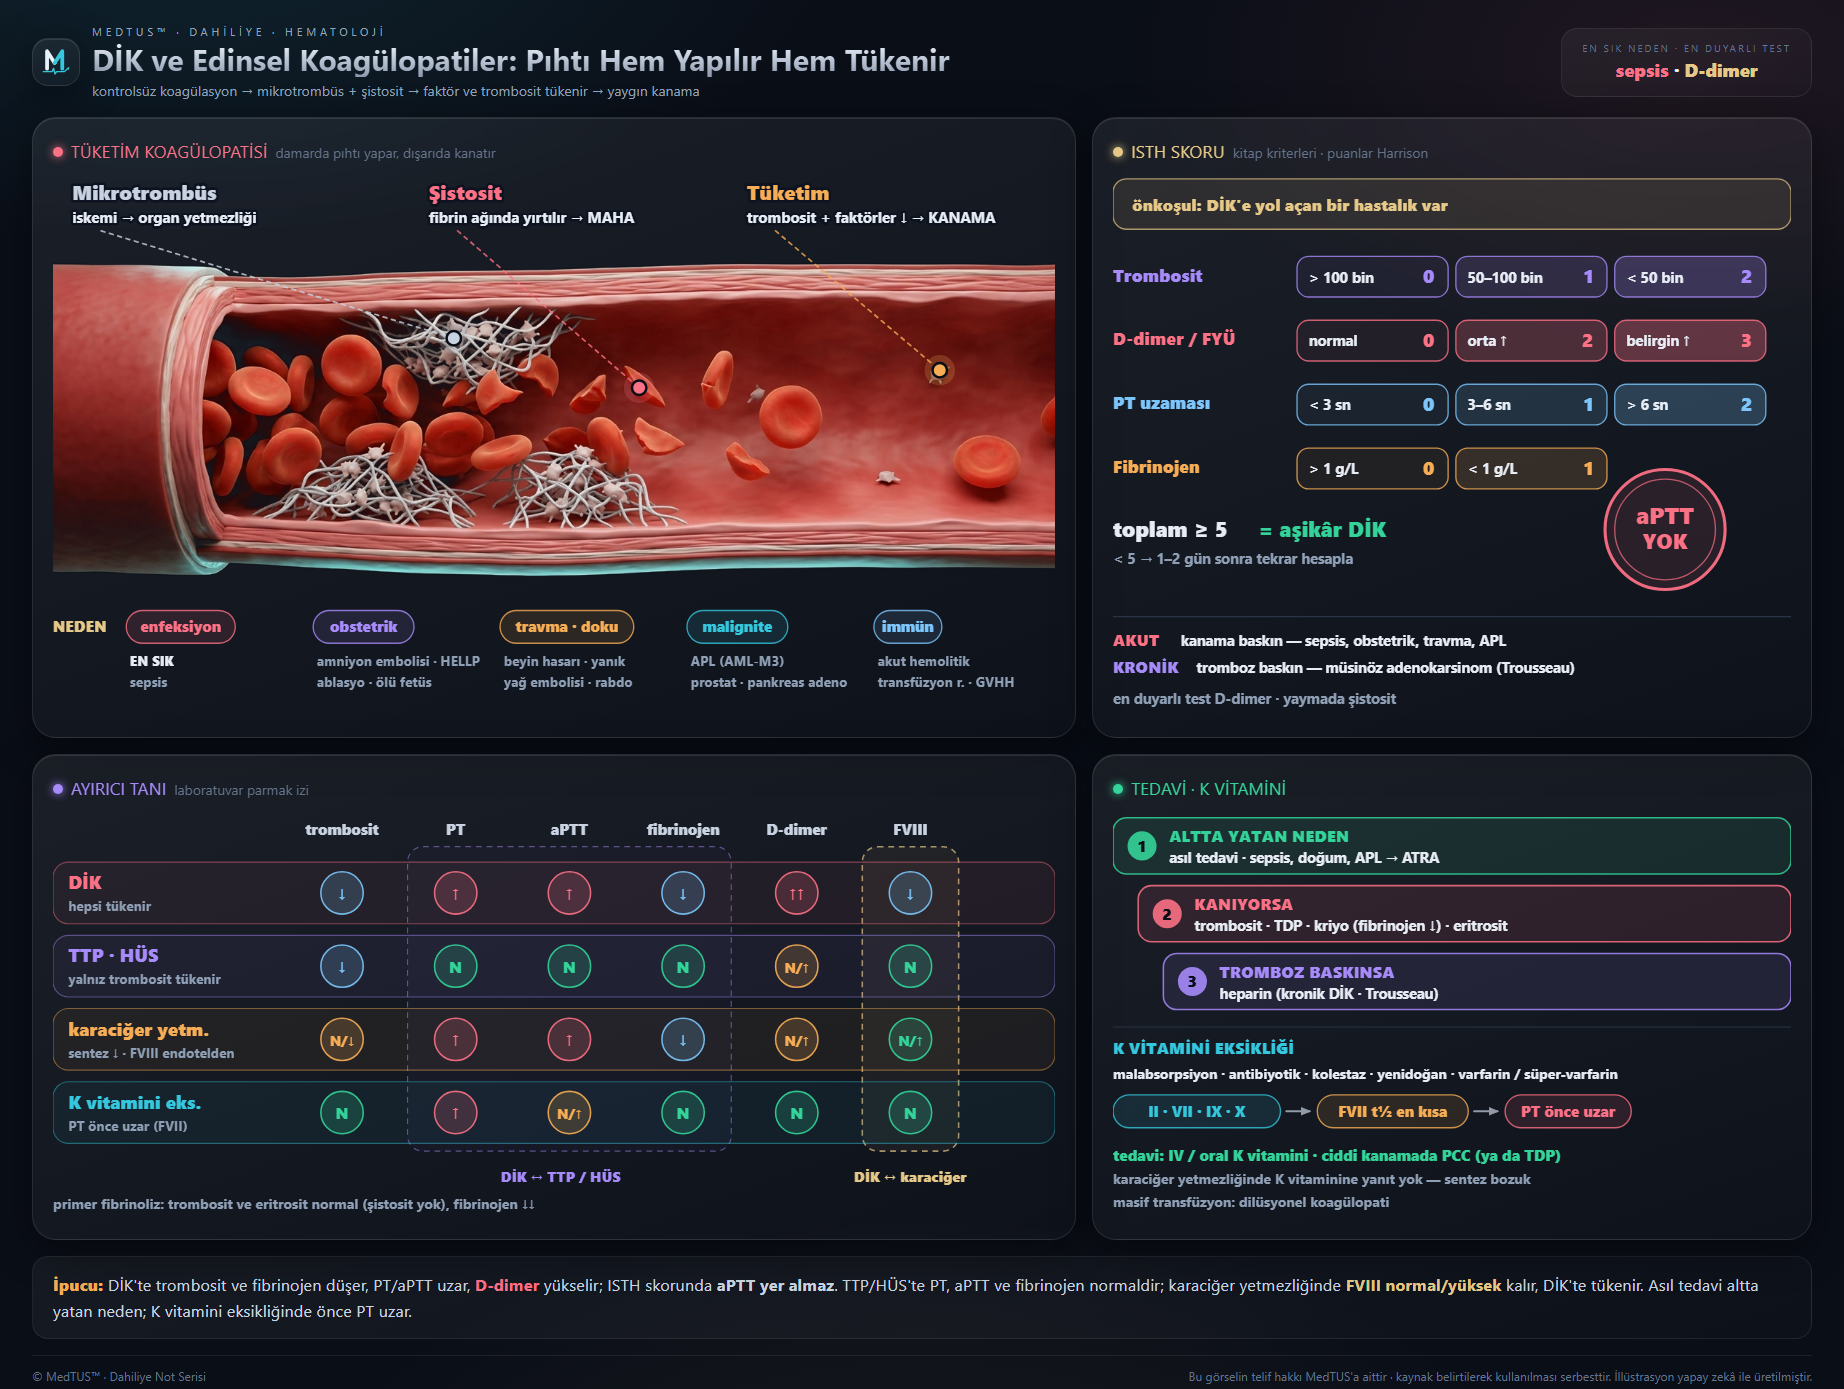Open the KANIYORSA treatment step box

click(1463, 914)
